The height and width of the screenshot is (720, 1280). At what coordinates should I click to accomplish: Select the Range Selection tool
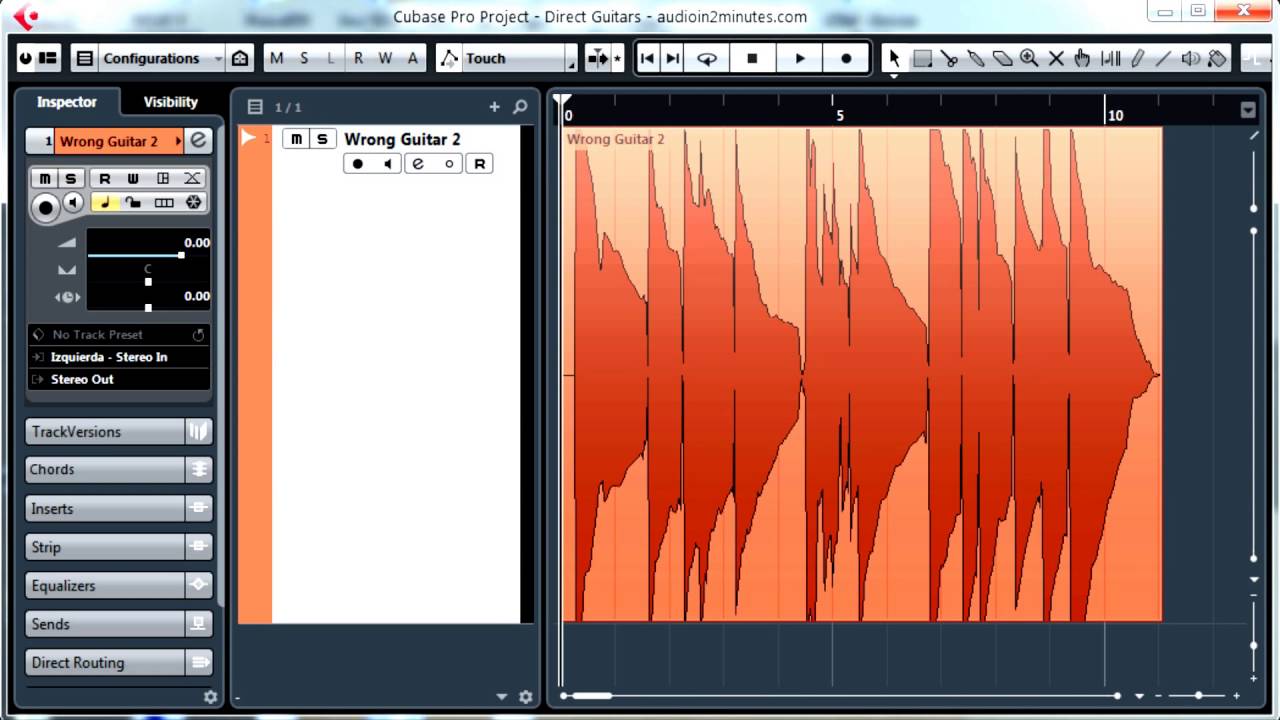tap(922, 58)
